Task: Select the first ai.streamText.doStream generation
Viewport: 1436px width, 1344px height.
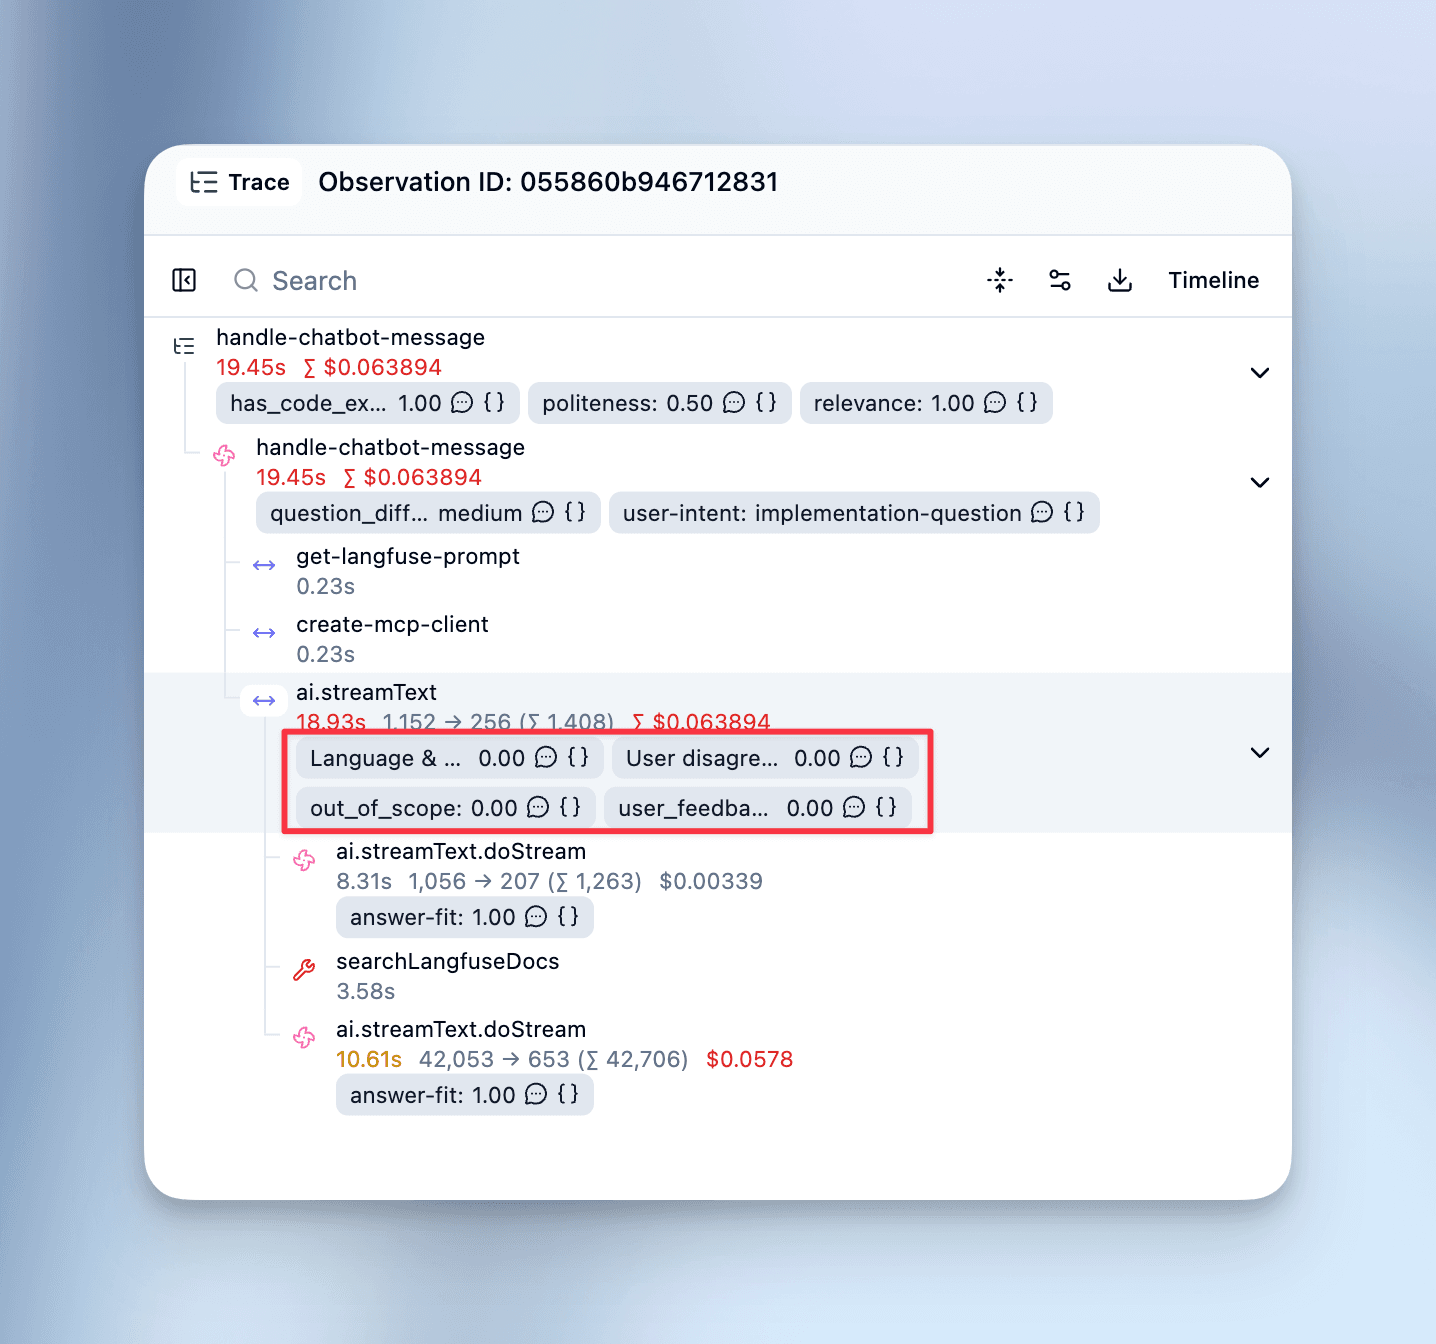Action: (x=460, y=852)
